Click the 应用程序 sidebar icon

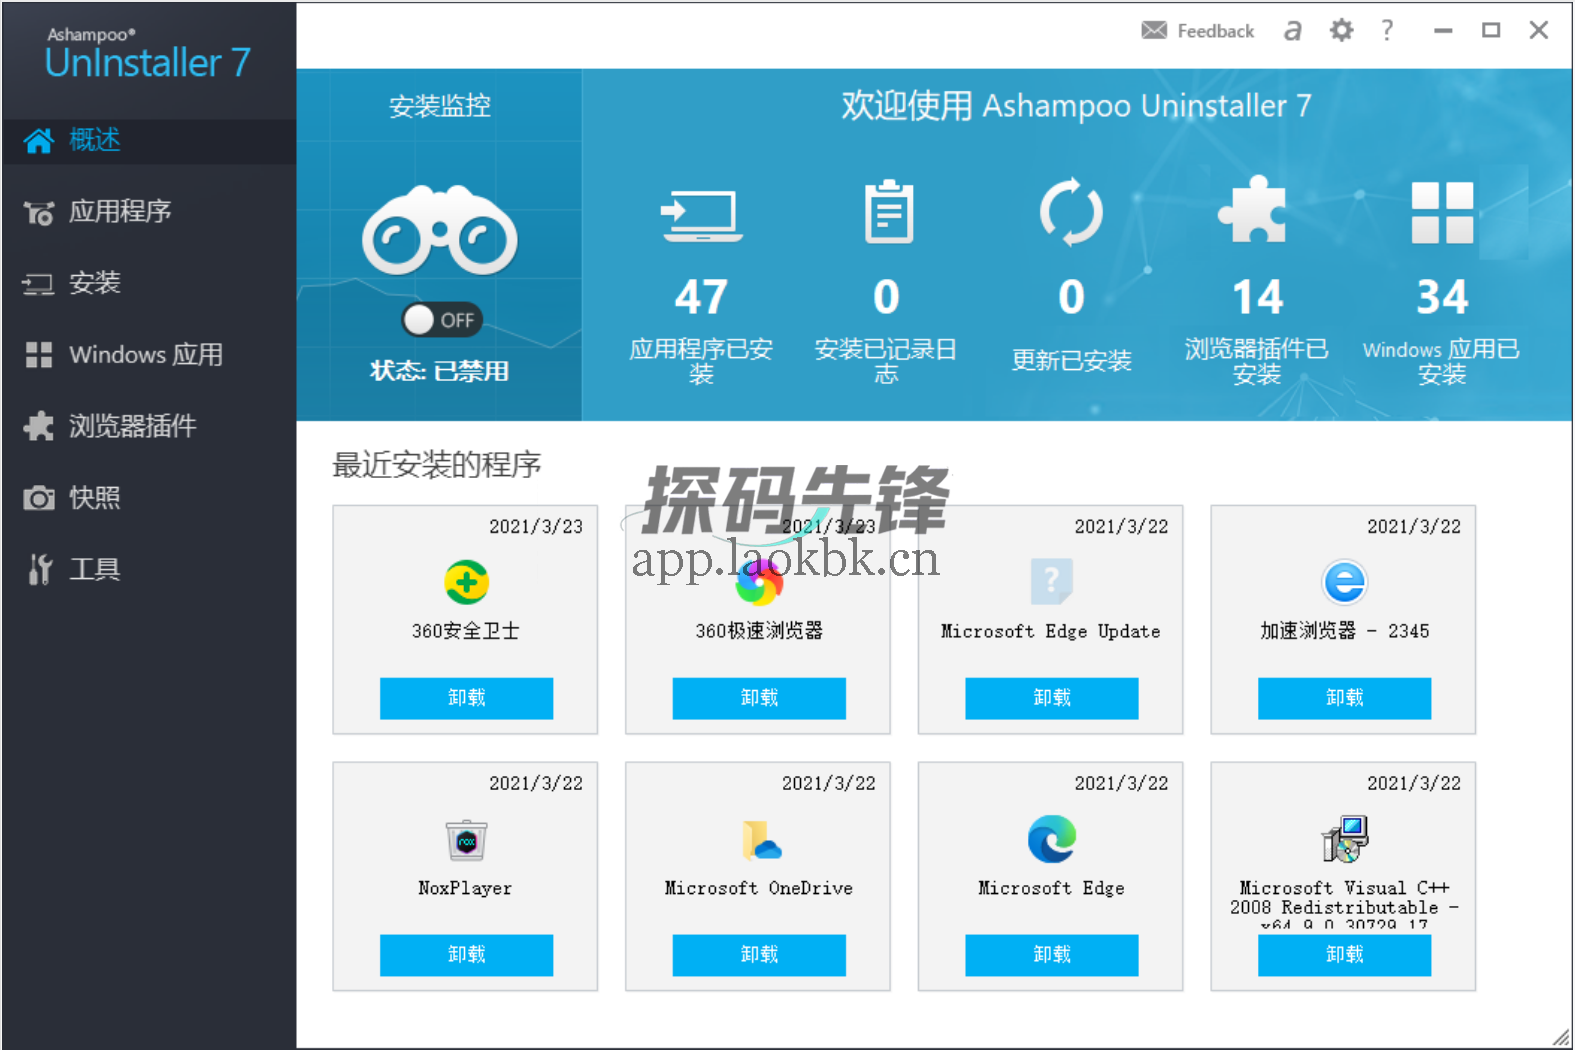click(x=39, y=212)
